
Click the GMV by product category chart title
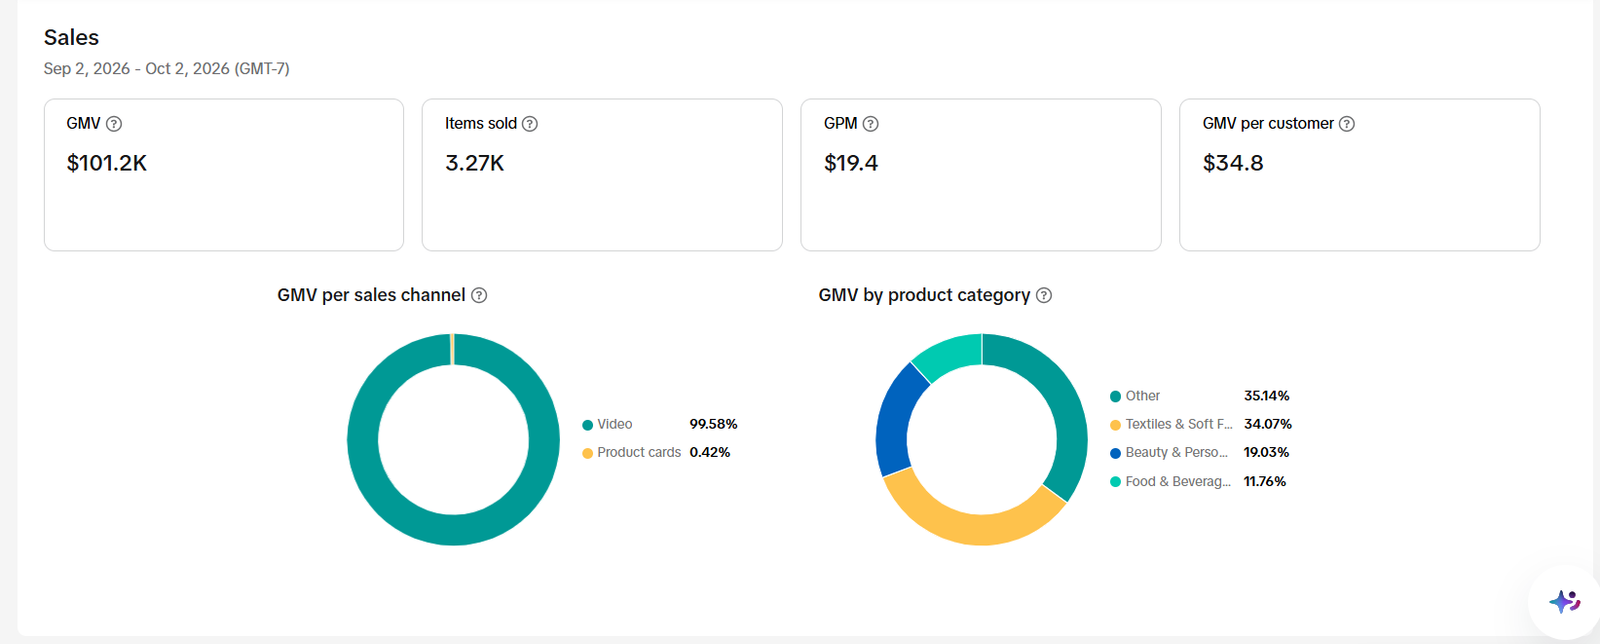[924, 295]
